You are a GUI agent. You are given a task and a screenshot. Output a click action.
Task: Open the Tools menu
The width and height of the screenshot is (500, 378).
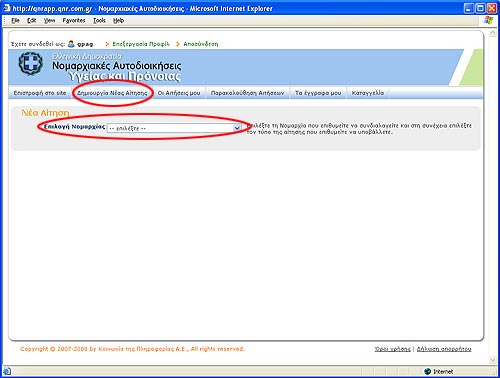(x=99, y=21)
